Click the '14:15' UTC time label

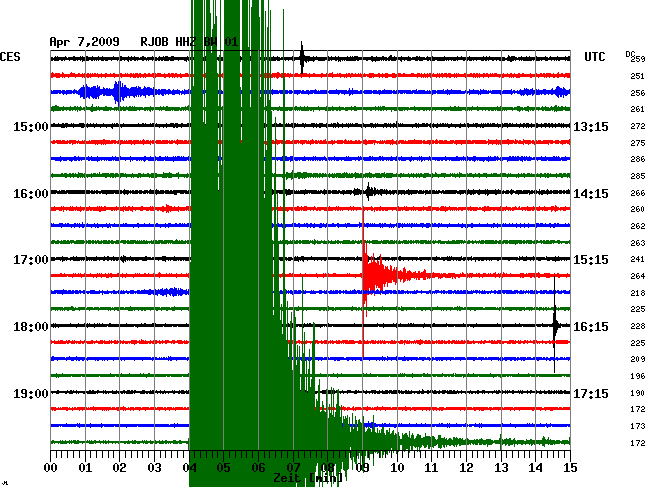pos(591,194)
